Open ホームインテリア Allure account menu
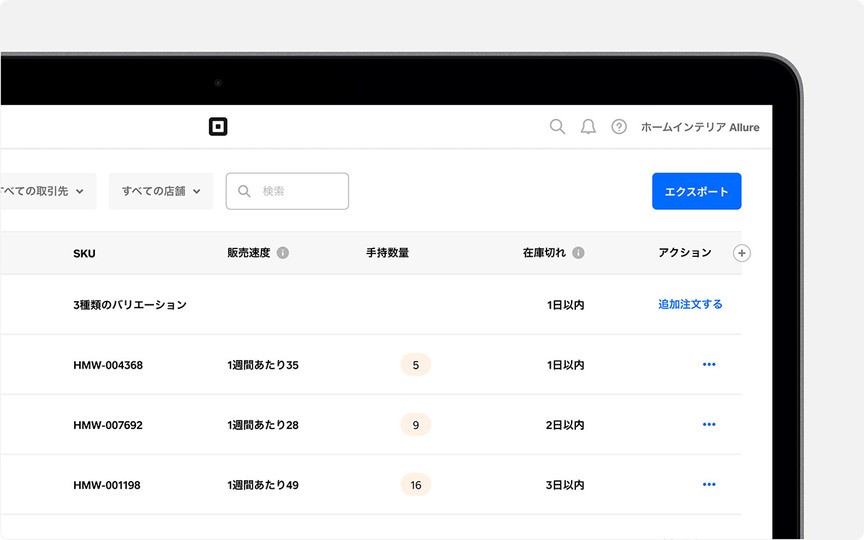The image size is (864, 540). pos(700,127)
